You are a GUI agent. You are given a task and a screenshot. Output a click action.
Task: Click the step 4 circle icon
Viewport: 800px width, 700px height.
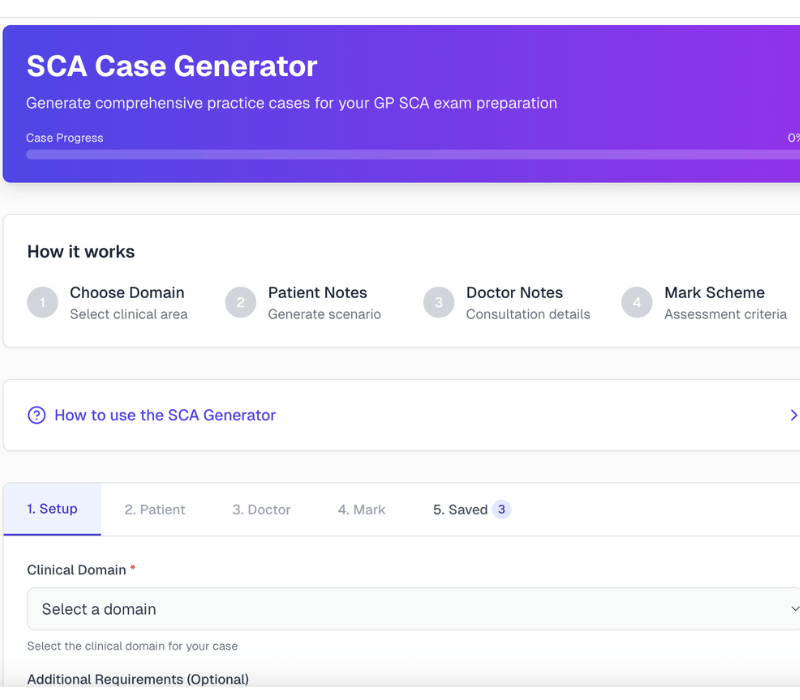637,302
